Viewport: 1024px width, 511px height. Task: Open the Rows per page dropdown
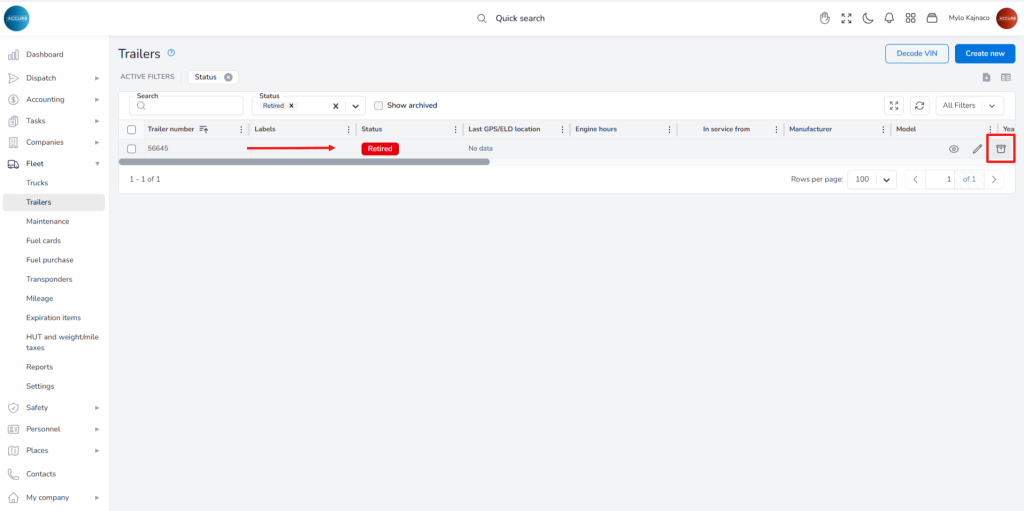871,179
